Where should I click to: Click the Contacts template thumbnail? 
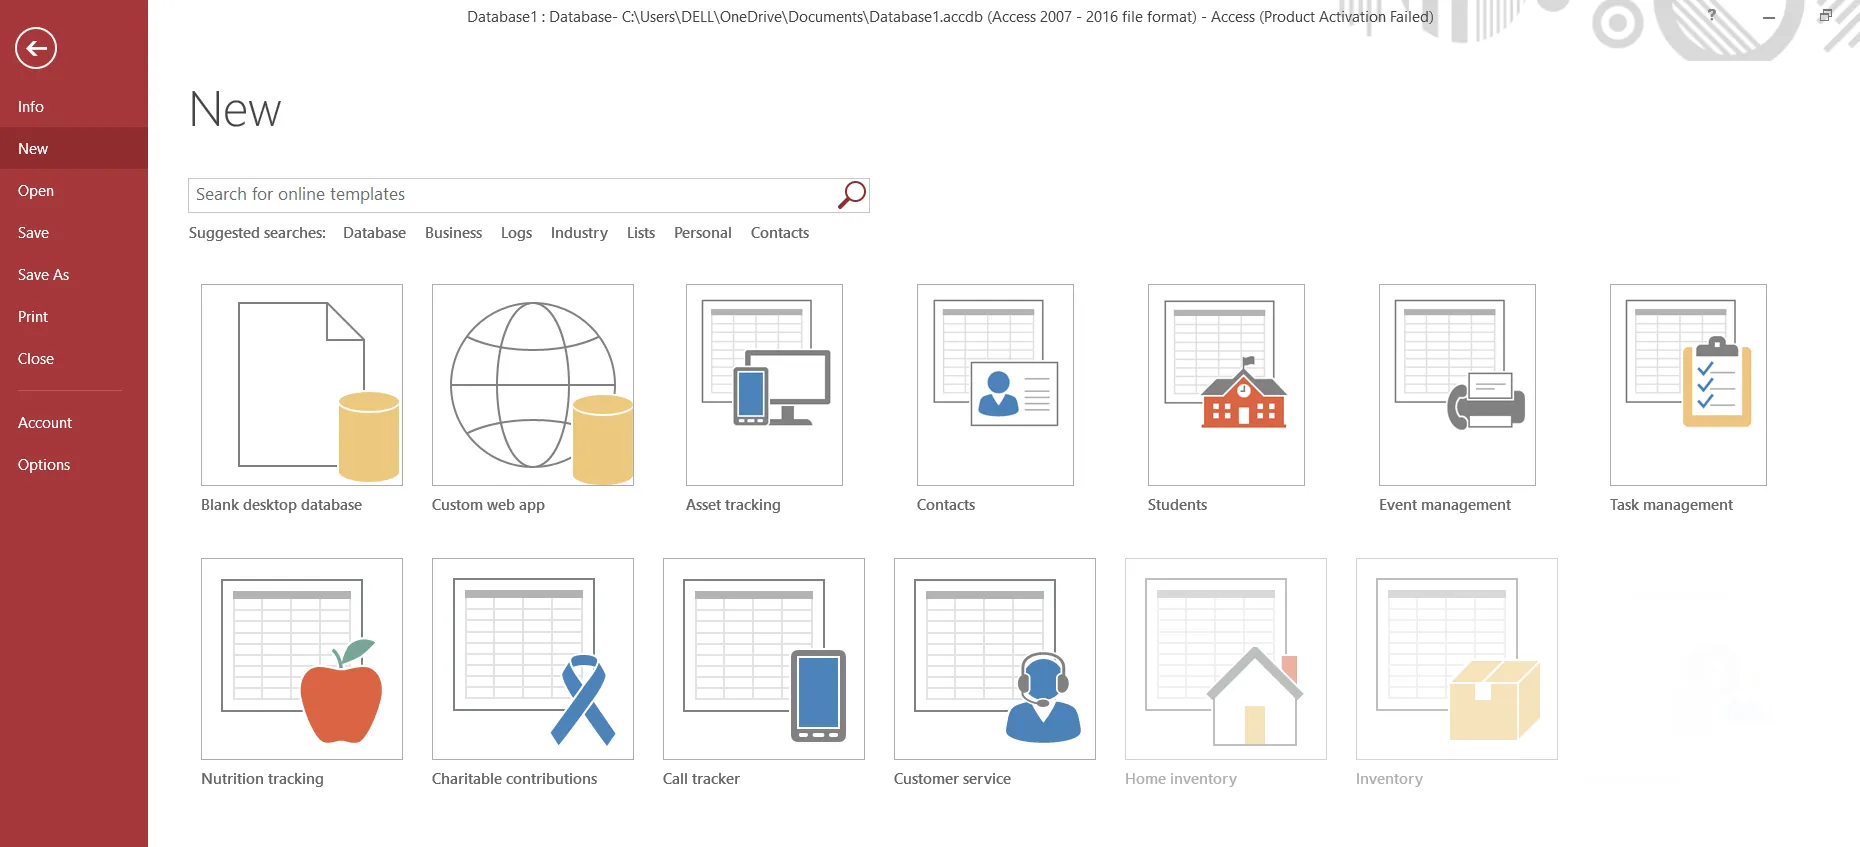(x=995, y=385)
